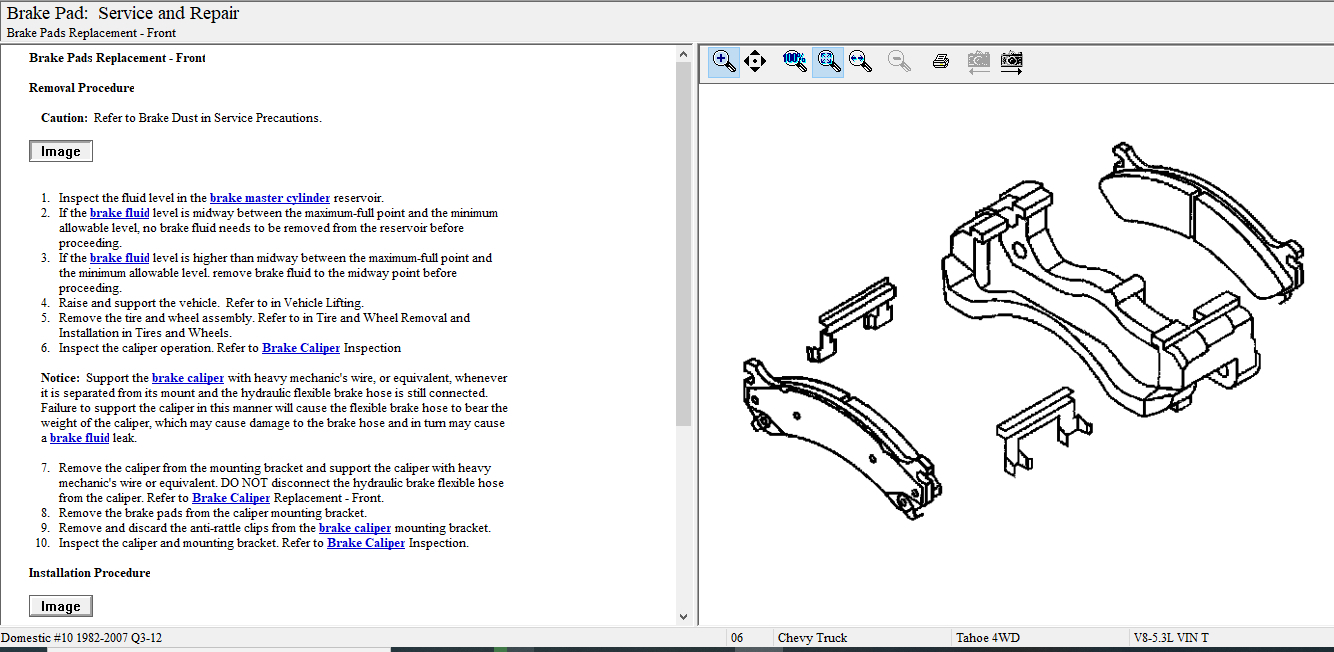
Task: Open brake caliper link in the Notice
Action: point(188,378)
